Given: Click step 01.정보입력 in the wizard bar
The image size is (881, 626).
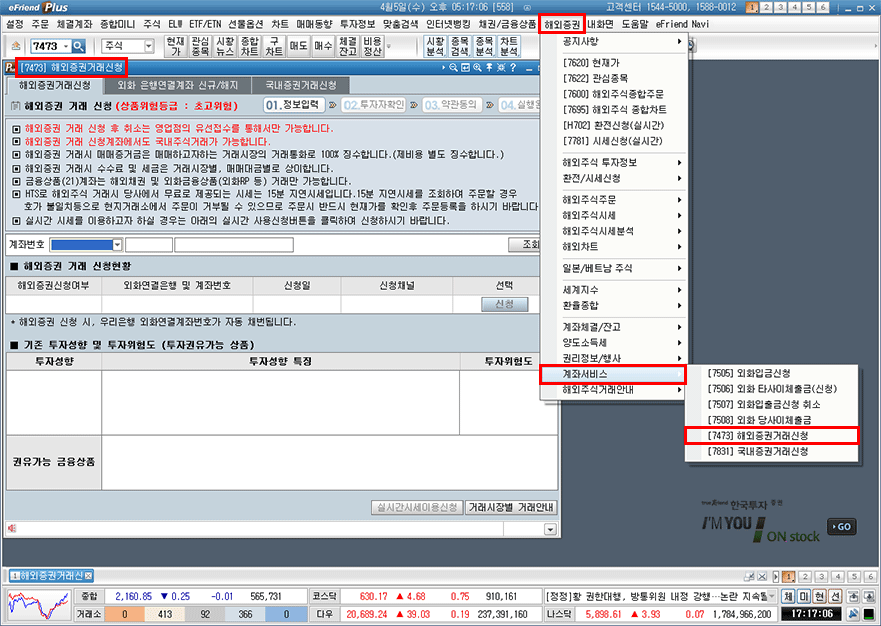Looking at the screenshot, I should pyautogui.click(x=294, y=105).
